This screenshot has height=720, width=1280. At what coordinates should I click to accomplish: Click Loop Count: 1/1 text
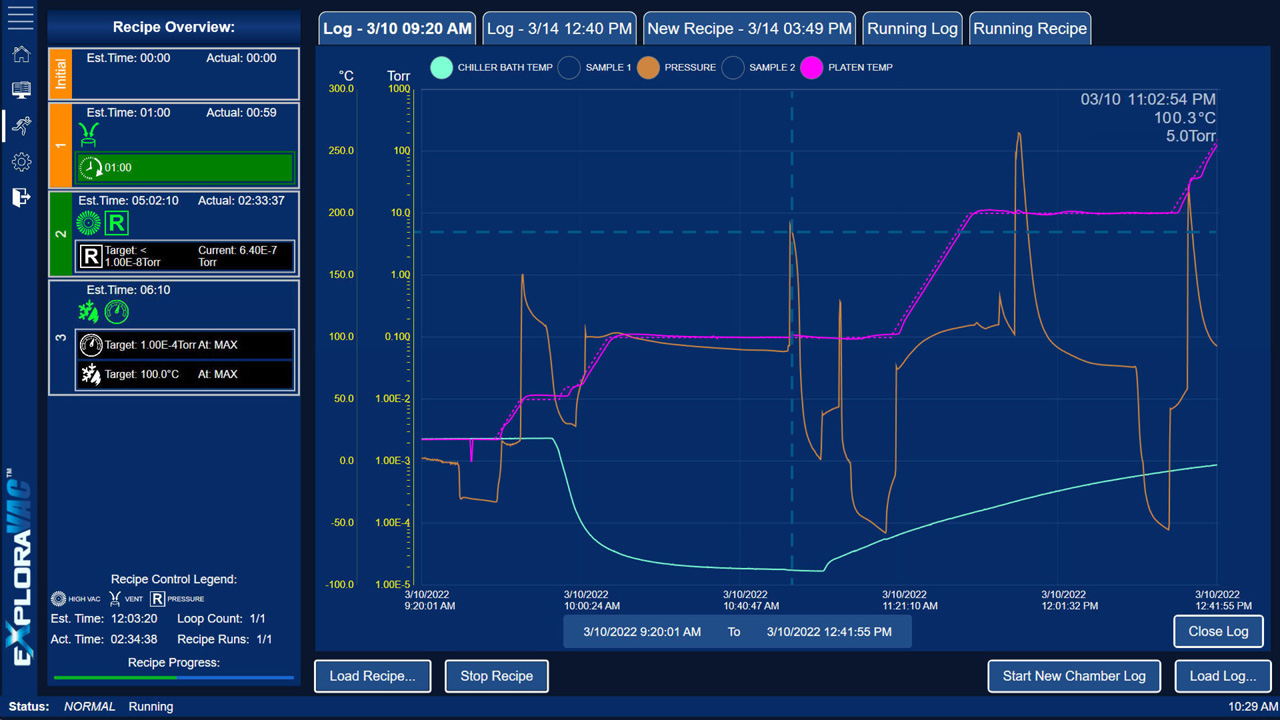pyautogui.click(x=221, y=619)
